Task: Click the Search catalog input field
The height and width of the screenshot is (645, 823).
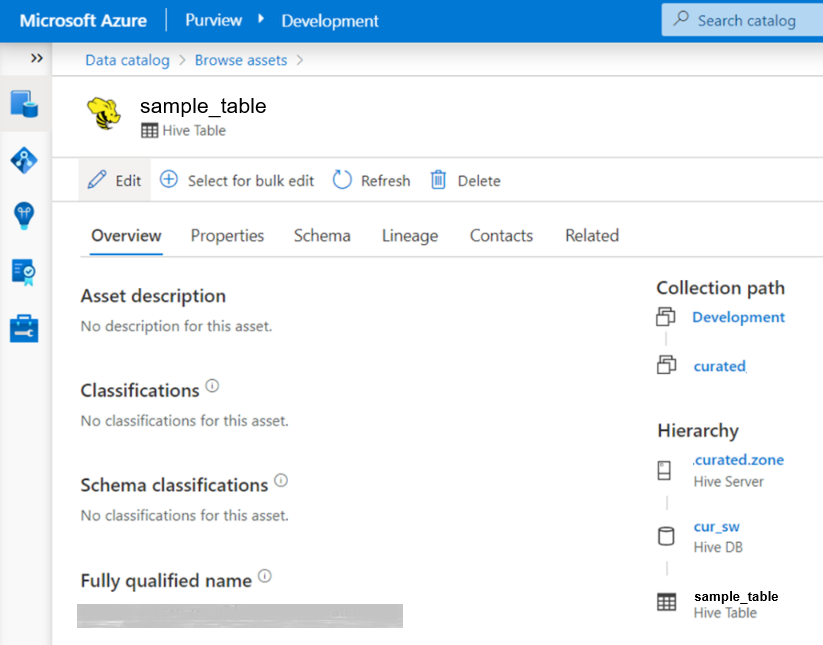Action: pyautogui.click(x=742, y=20)
